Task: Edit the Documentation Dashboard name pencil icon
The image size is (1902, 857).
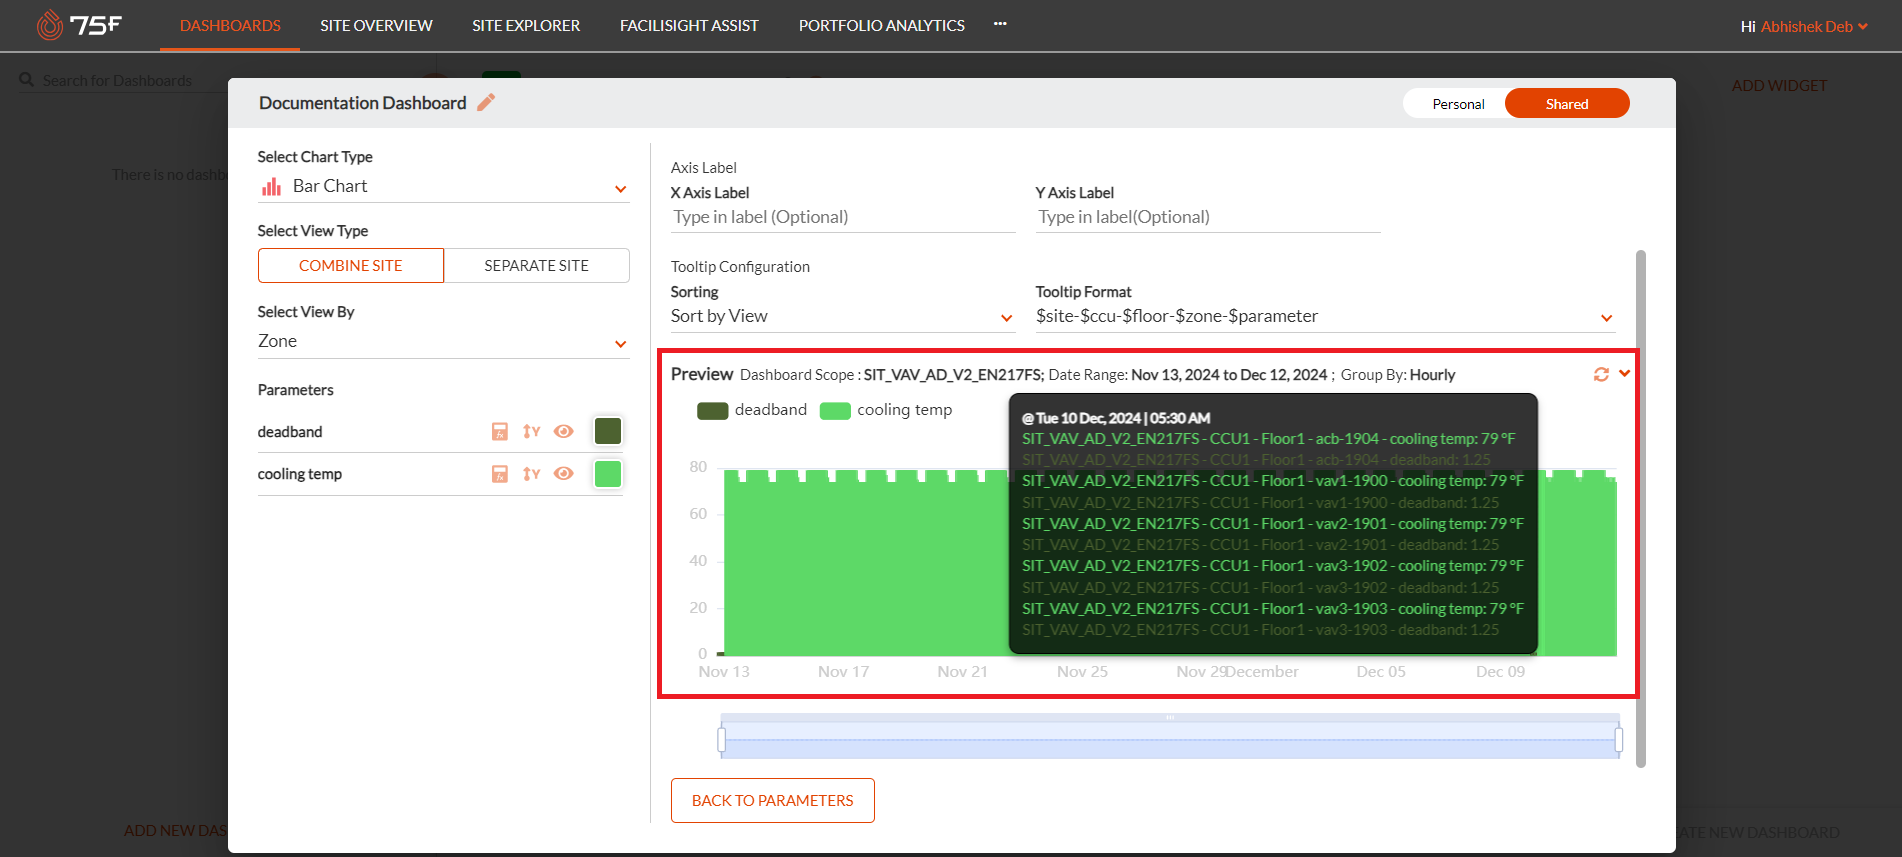Action: click(x=486, y=102)
